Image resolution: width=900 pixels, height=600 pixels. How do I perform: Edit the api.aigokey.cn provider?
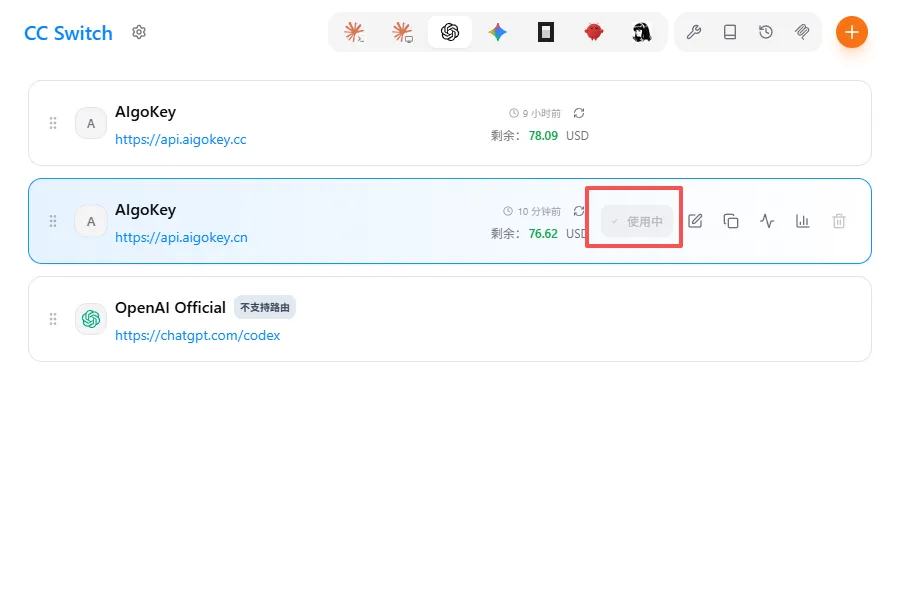coord(695,221)
